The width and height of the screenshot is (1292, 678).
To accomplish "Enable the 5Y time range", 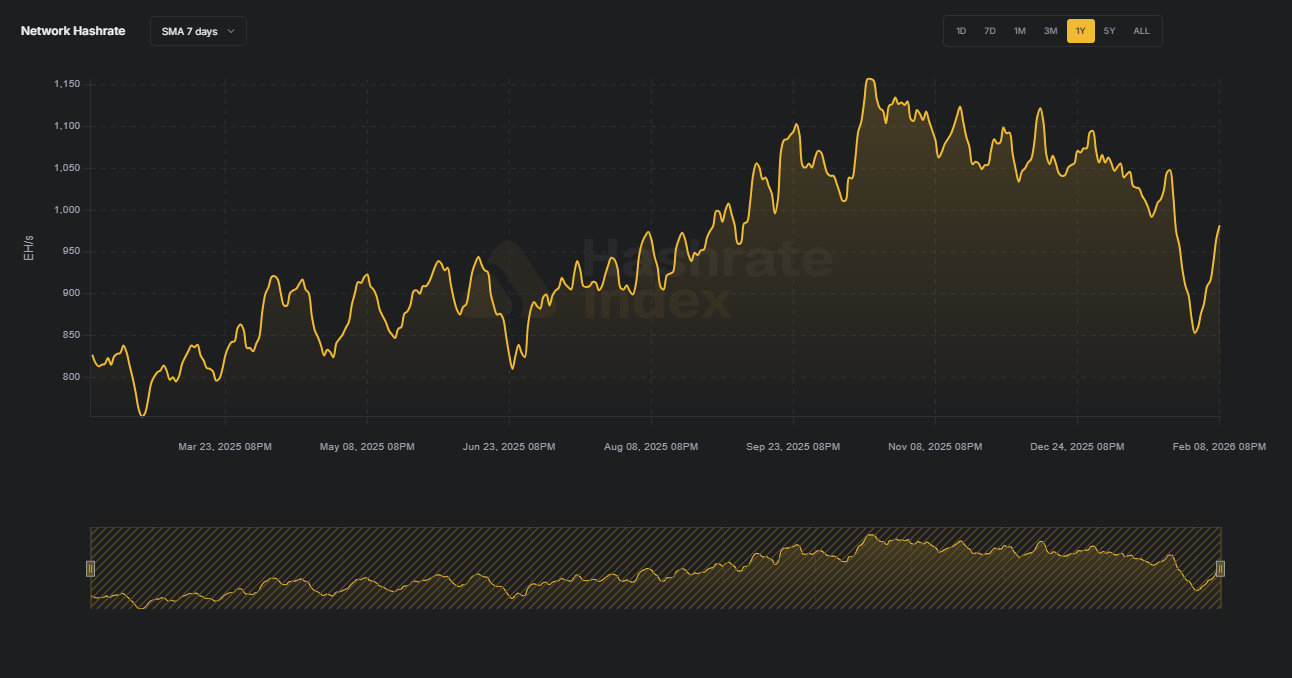I will (1110, 31).
